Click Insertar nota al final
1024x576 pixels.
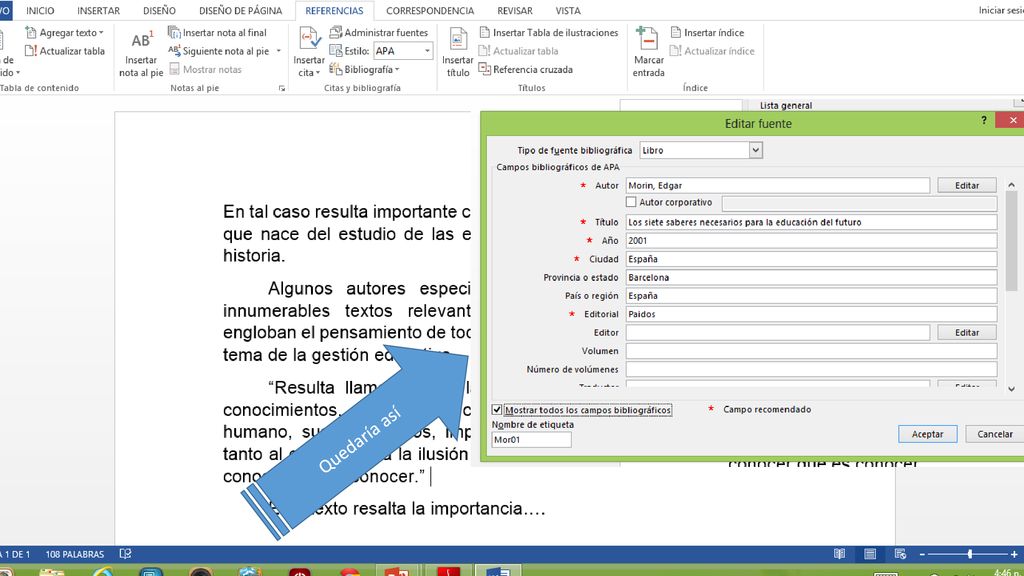pos(217,32)
